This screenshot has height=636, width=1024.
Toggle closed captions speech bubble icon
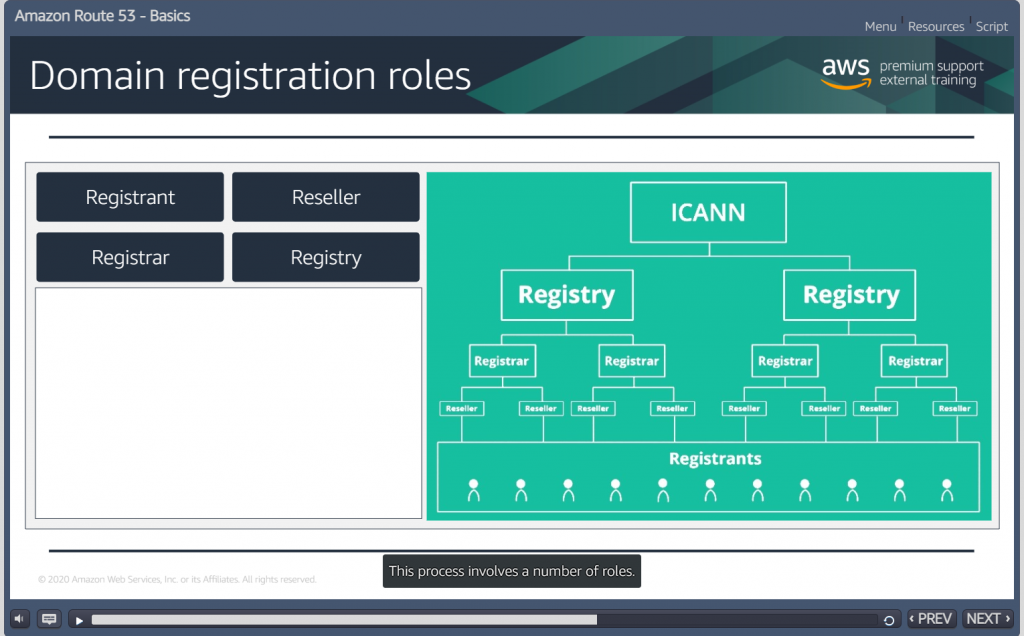[49, 619]
